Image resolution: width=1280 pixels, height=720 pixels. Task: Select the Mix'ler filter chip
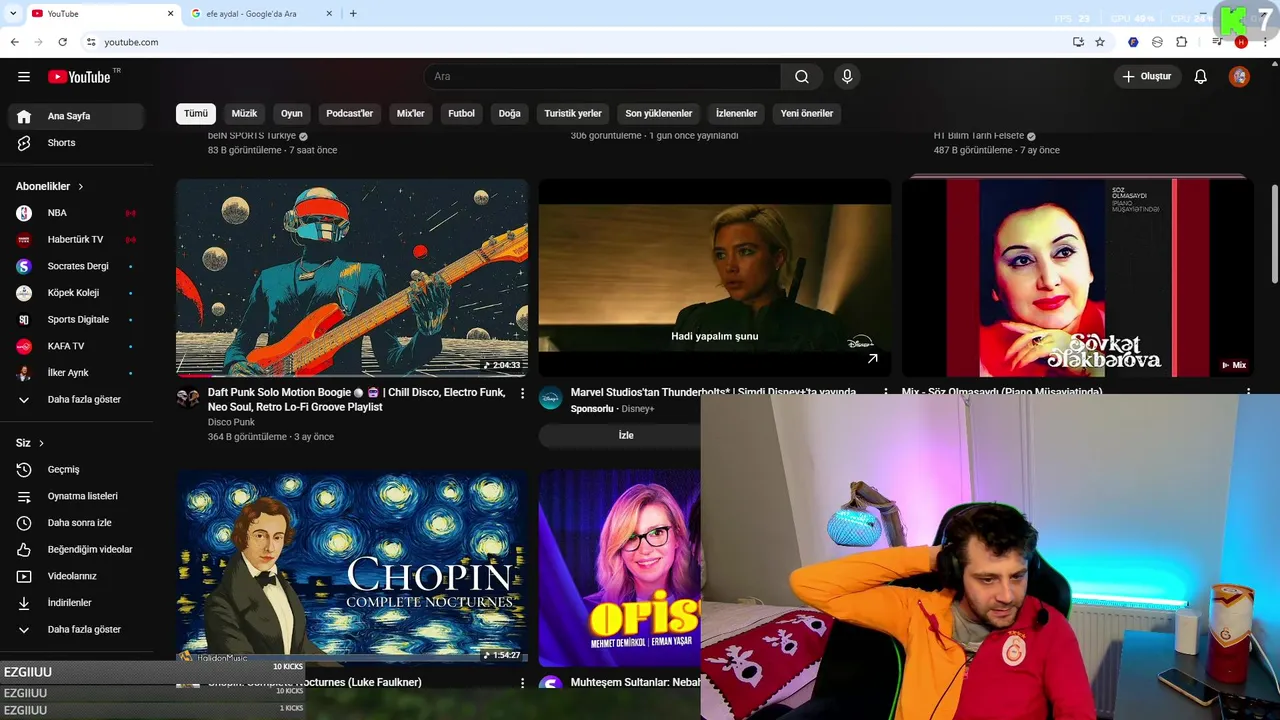411,114
